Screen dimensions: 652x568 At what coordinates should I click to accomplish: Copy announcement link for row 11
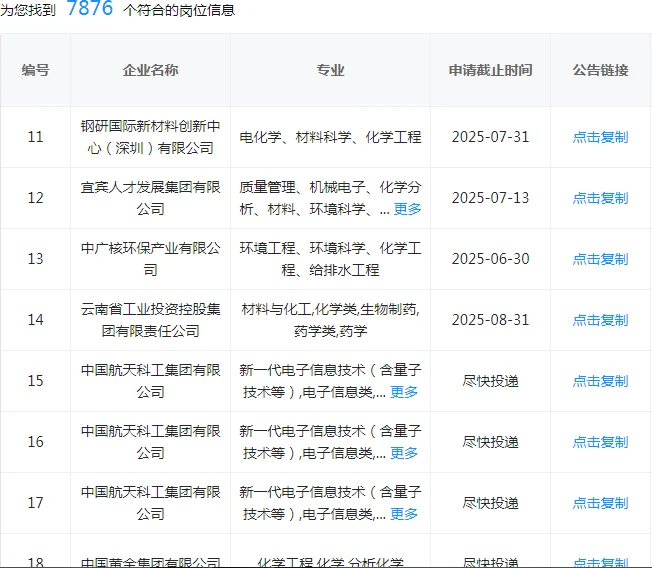[x=600, y=137]
